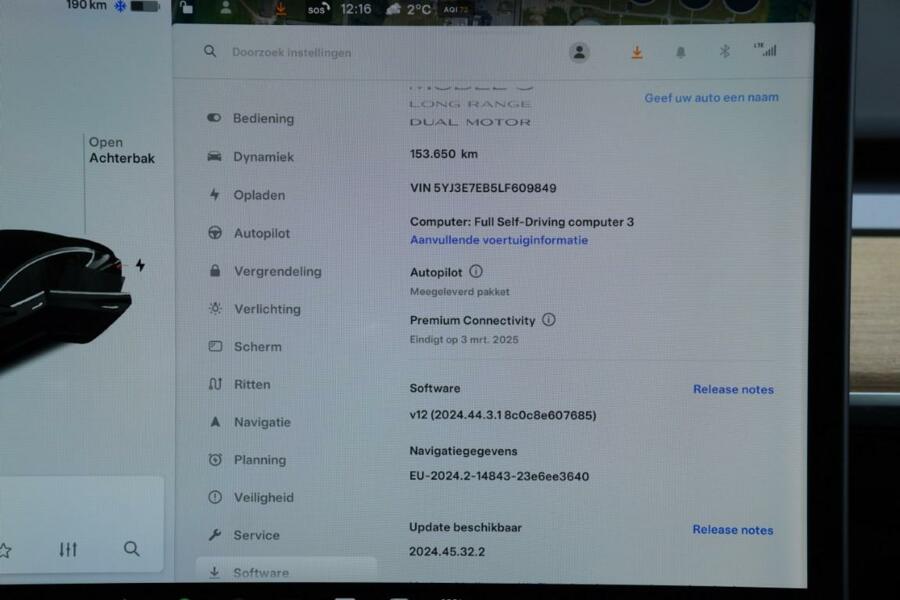Tap the profile icon in top status bar
The height and width of the screenshot is (600, 900).
click(226, 7)
